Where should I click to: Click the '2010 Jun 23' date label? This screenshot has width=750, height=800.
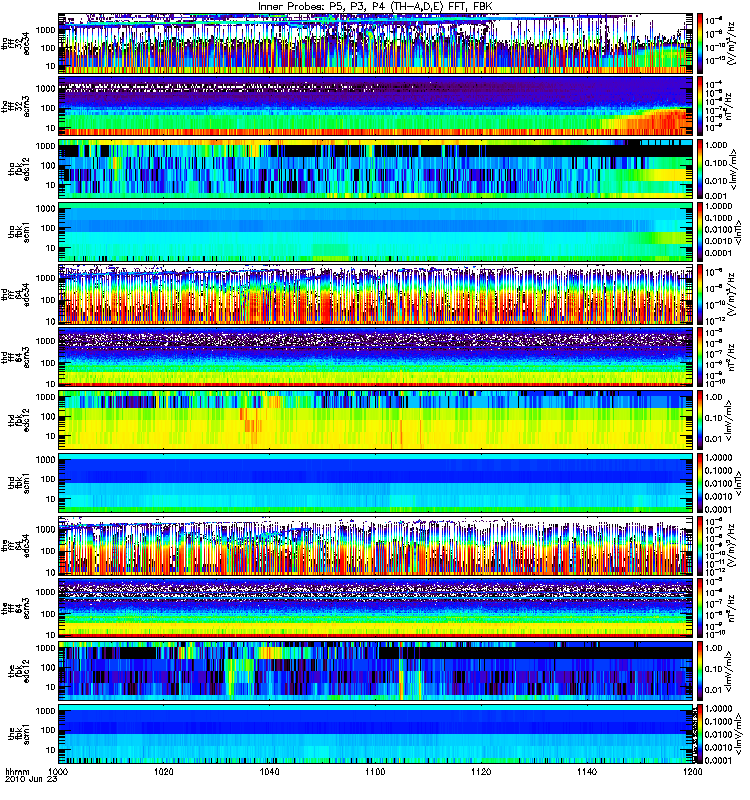point(31,780)
